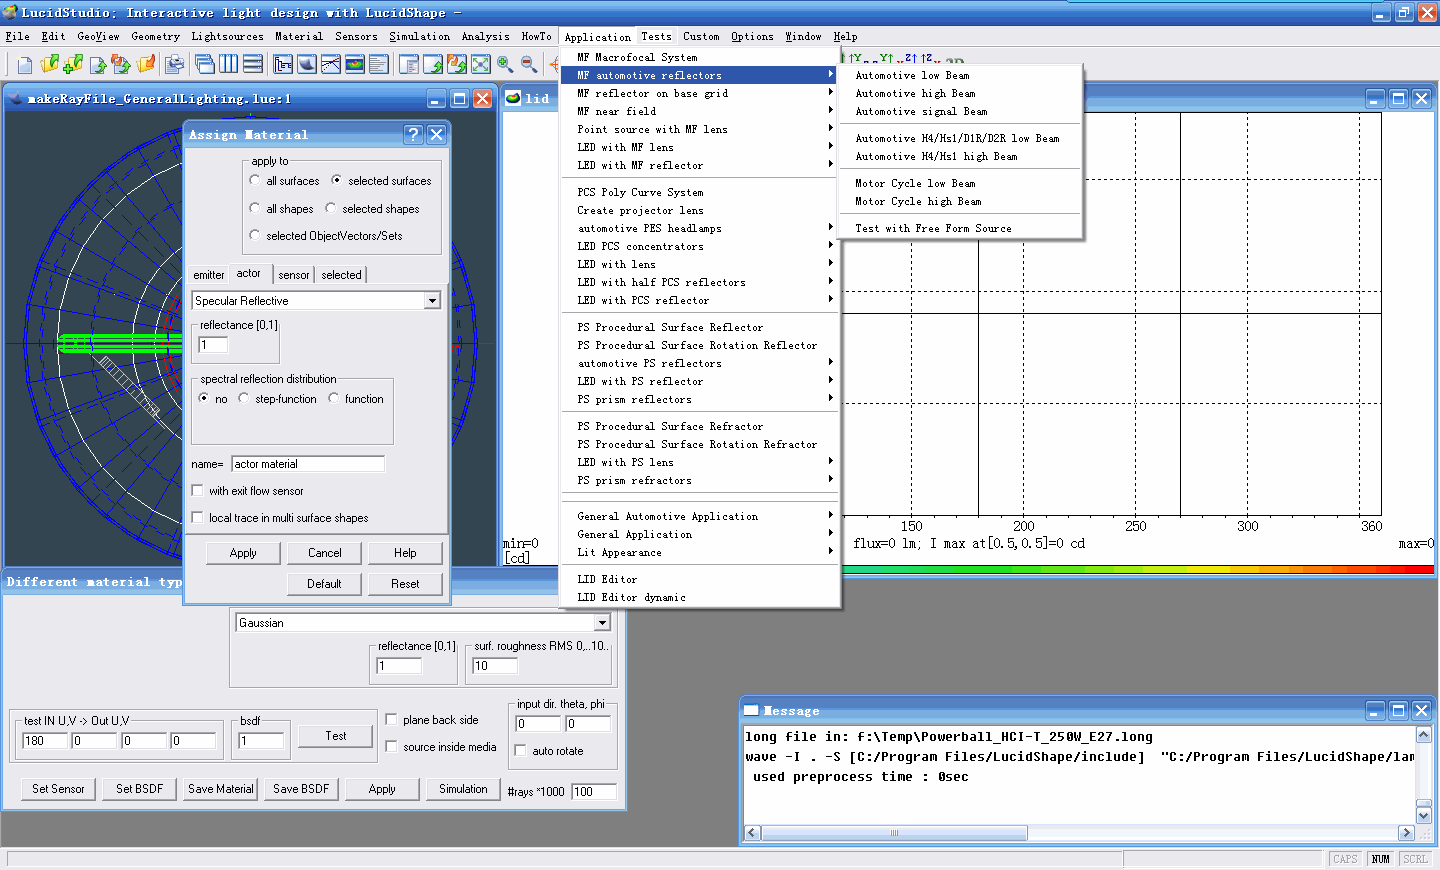Screen dimensions: 1440x870
Task: Click the zoom in magnifier icon
Action: pyautogui.click(x=505, y=65)
